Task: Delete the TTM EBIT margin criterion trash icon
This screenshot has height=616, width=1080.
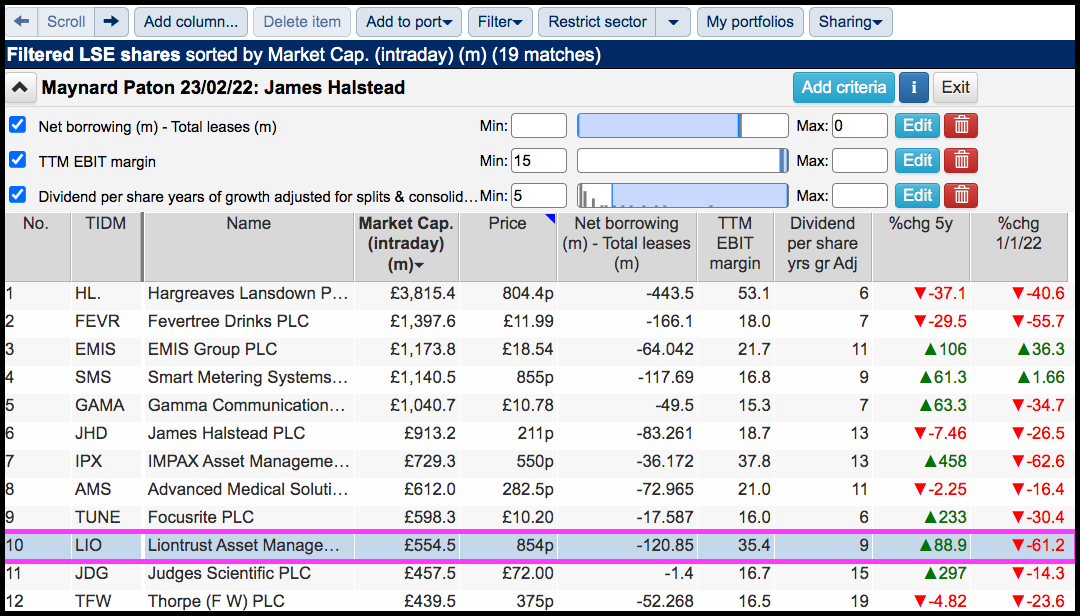Action: [x=962, y=161]
